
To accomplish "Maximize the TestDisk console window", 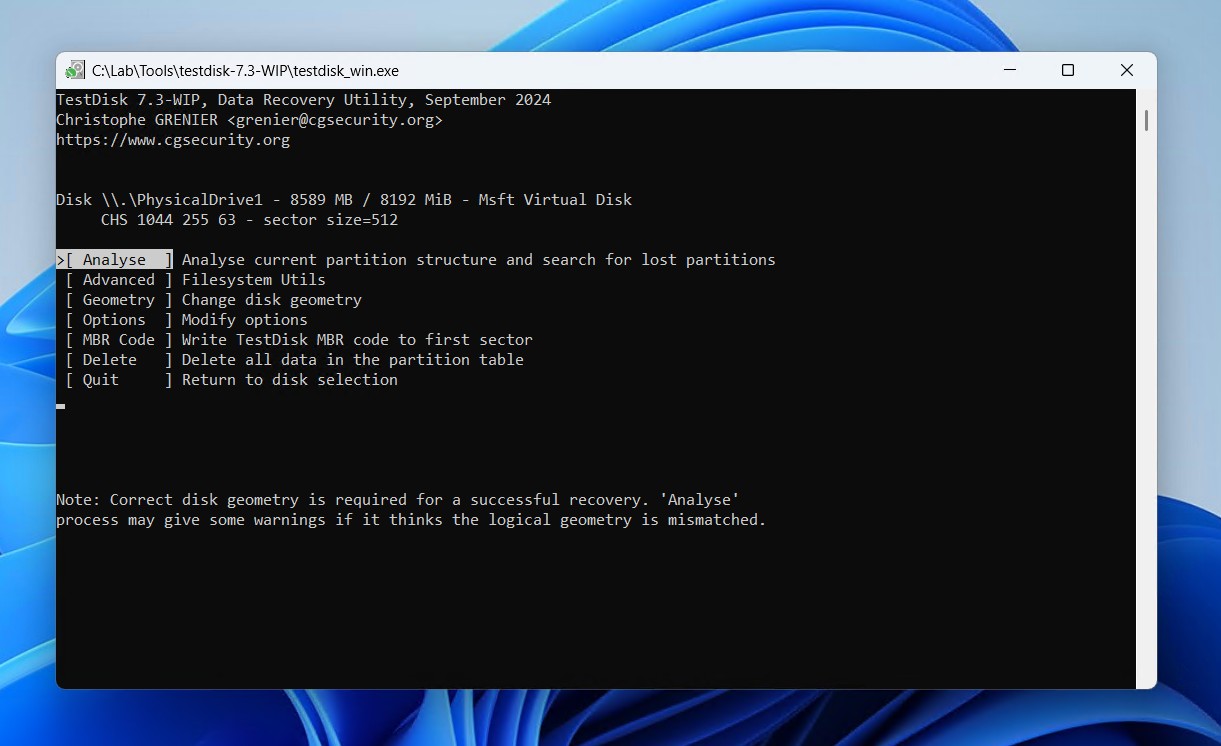I will (x=1067, y=70).
